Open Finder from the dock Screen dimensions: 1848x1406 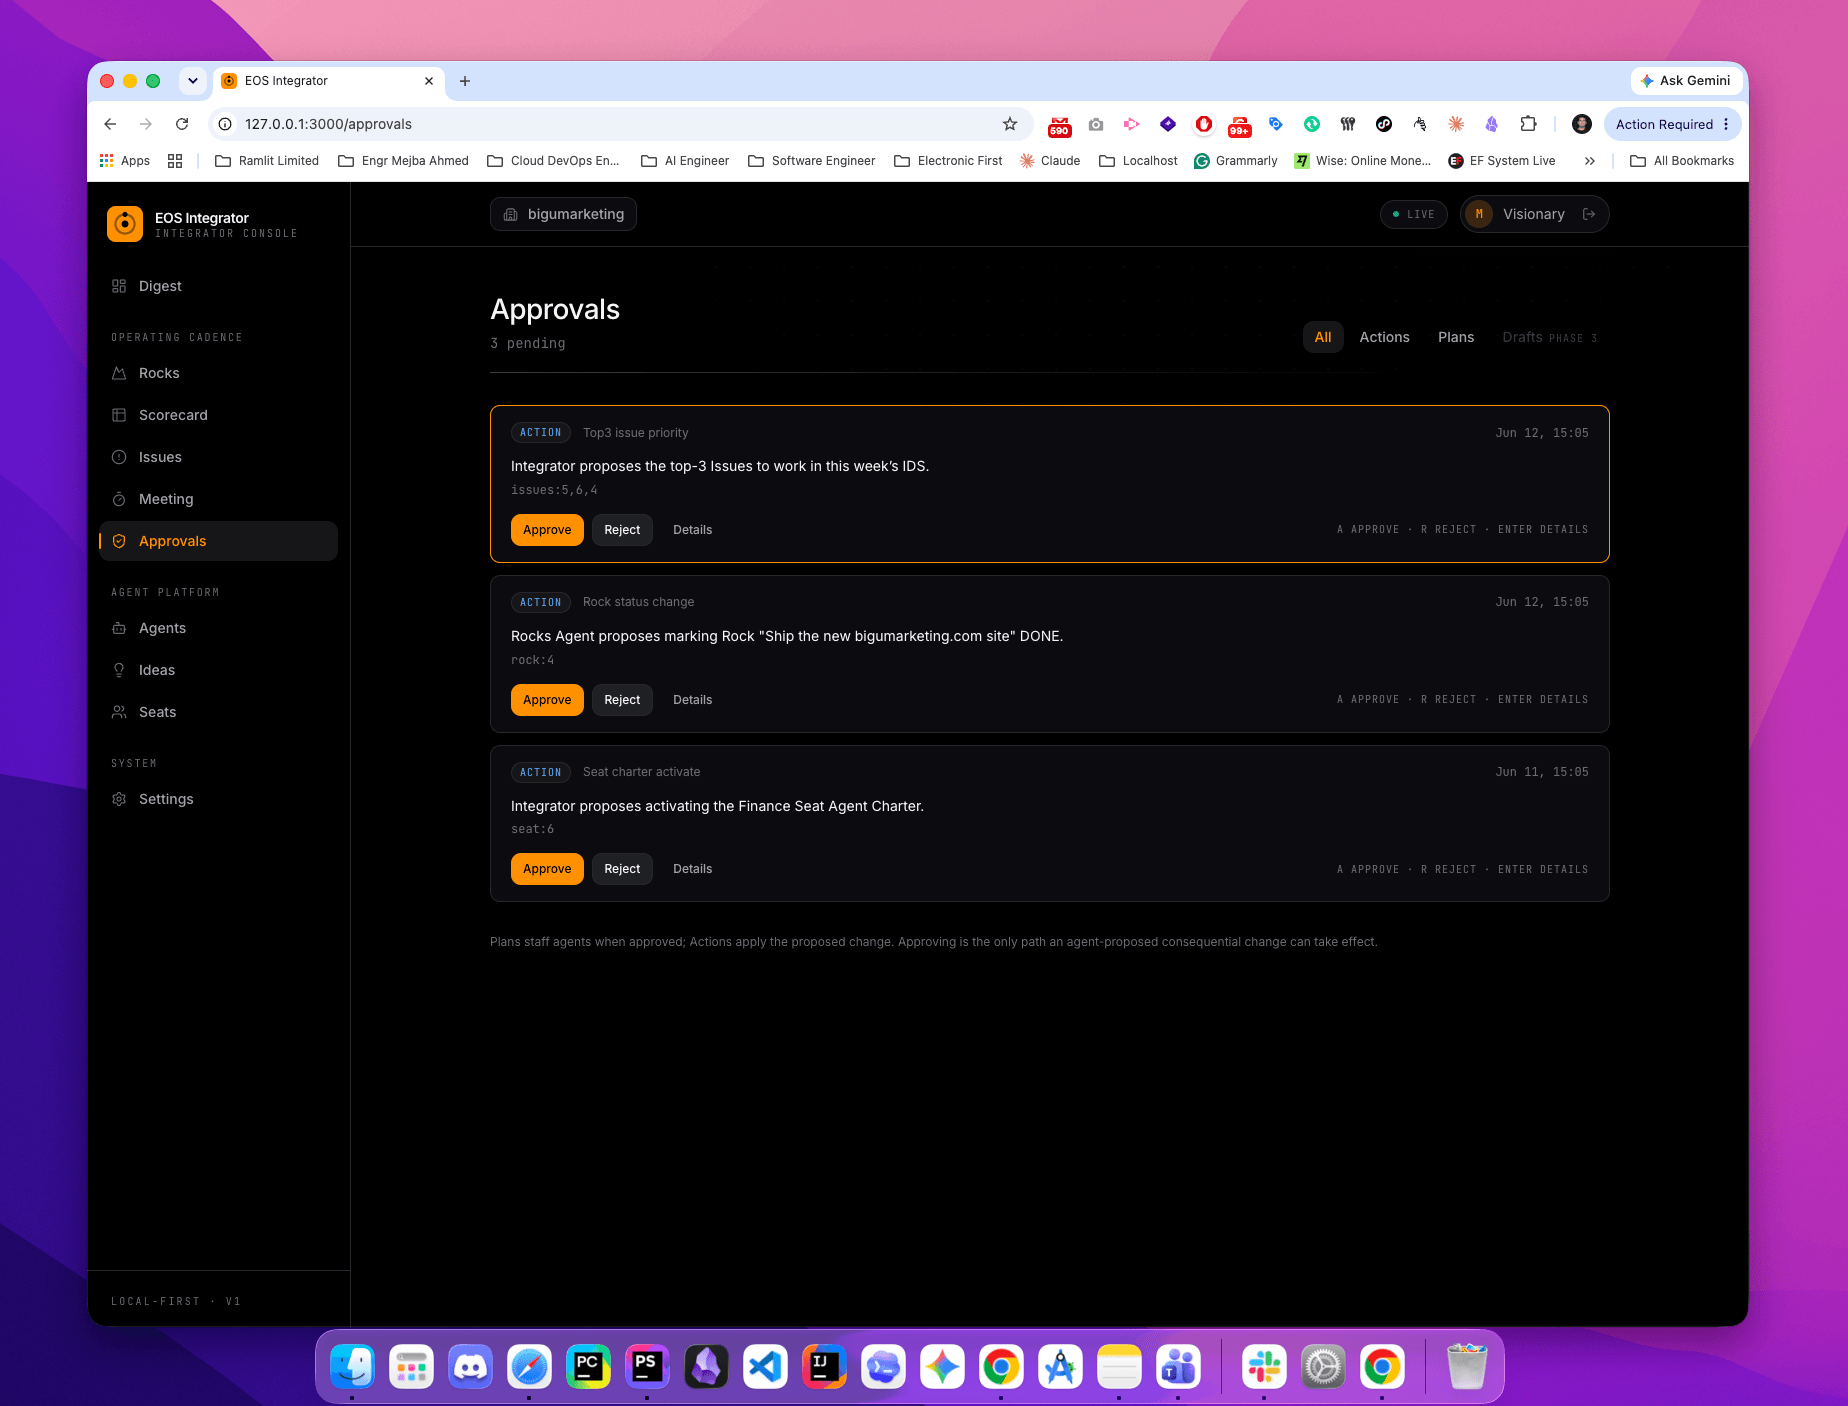352,1366
